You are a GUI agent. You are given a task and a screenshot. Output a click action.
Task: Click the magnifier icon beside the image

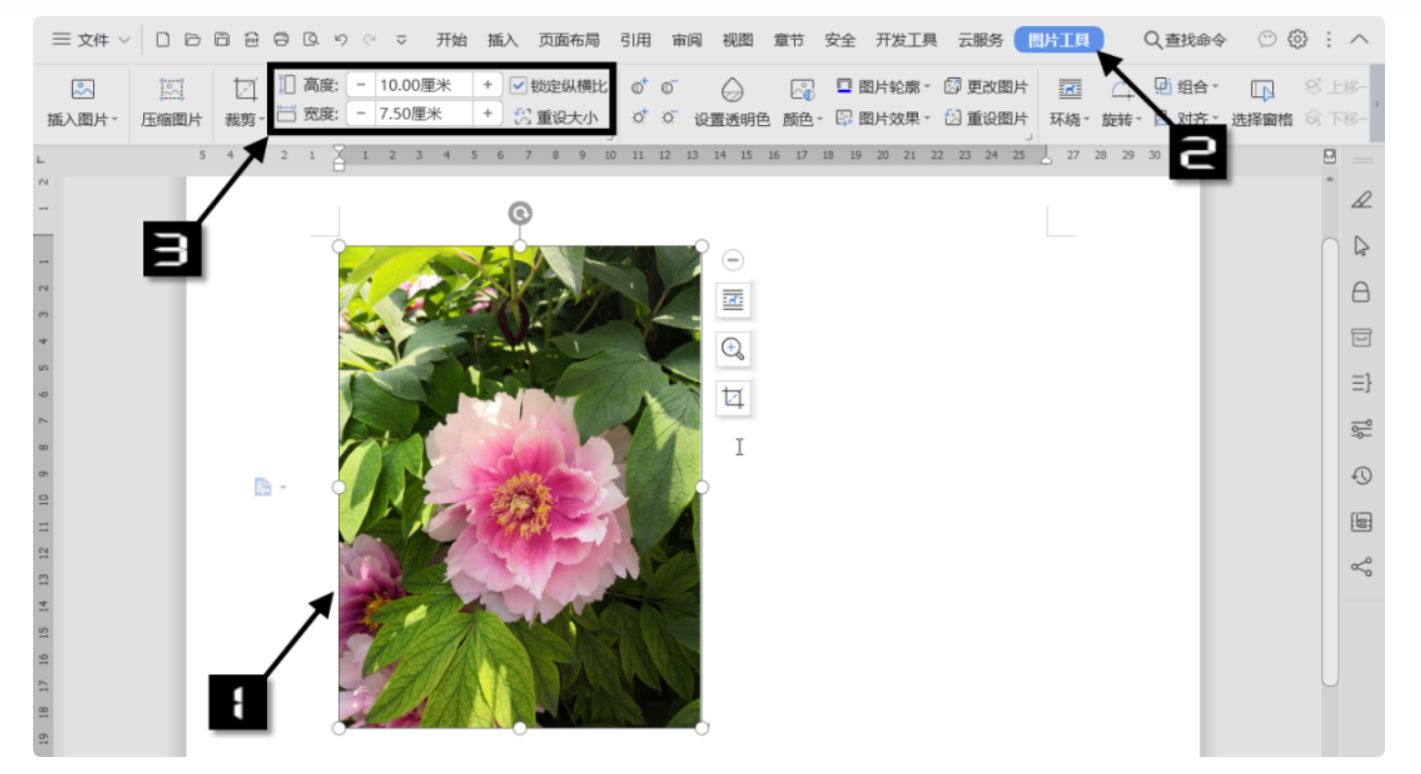pyautogui.click(x=735, y=349)
